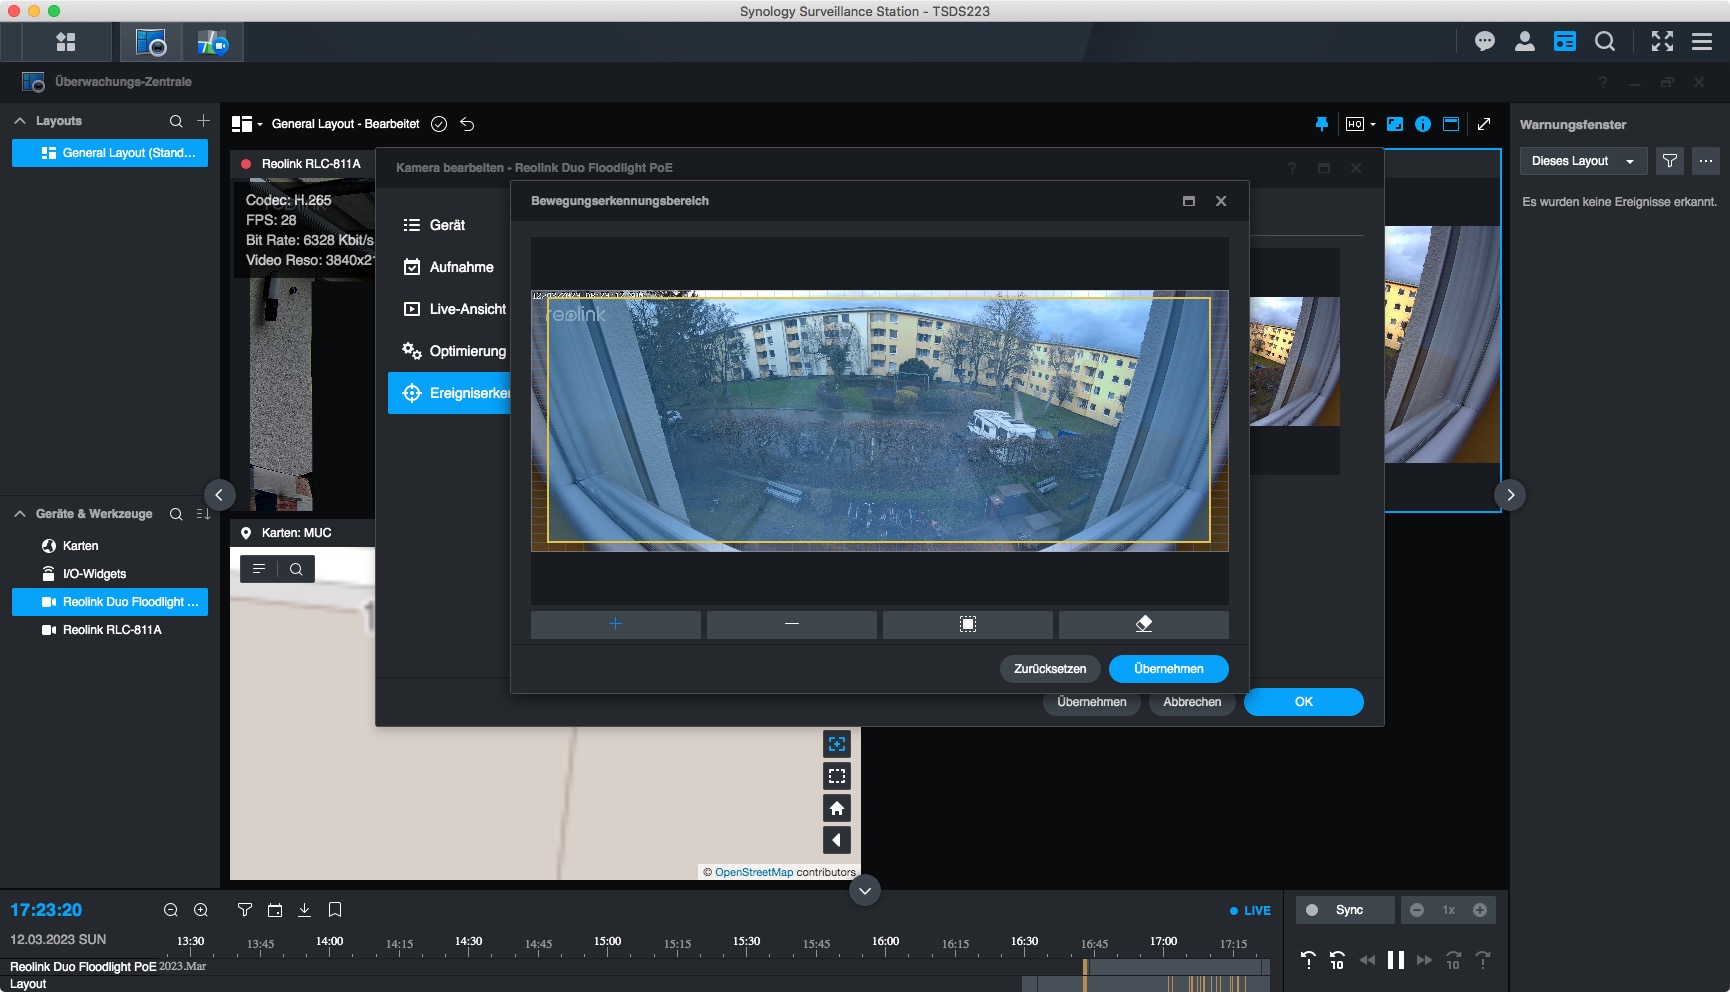Click the home icon on the map

pos(837,808)
